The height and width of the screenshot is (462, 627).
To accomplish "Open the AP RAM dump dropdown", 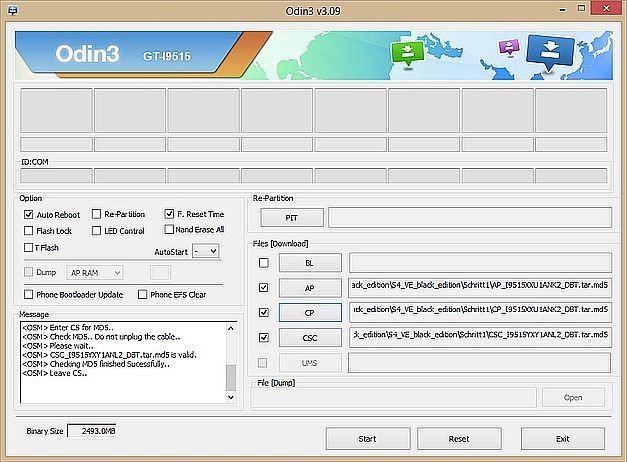I will click(95, 272).
